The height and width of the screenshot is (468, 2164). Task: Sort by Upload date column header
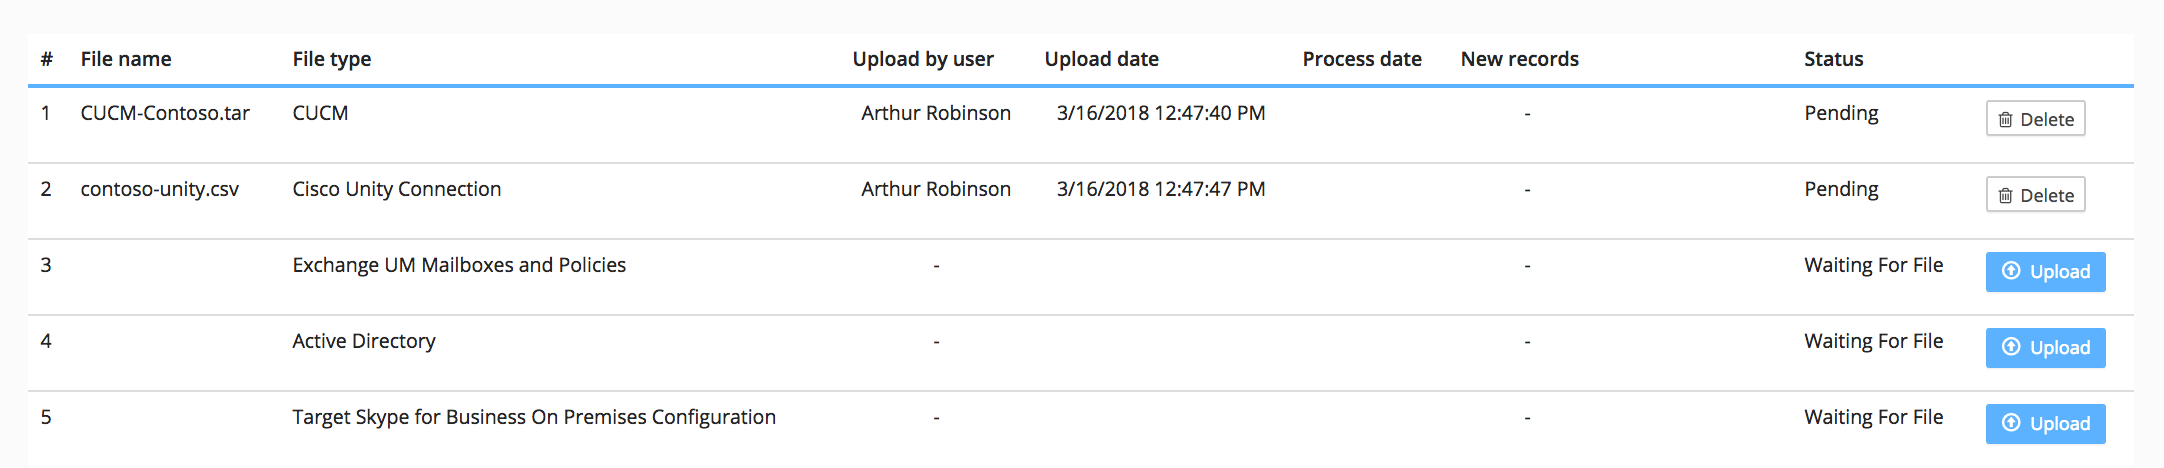pyautogui.click(x=1102, y=59)
